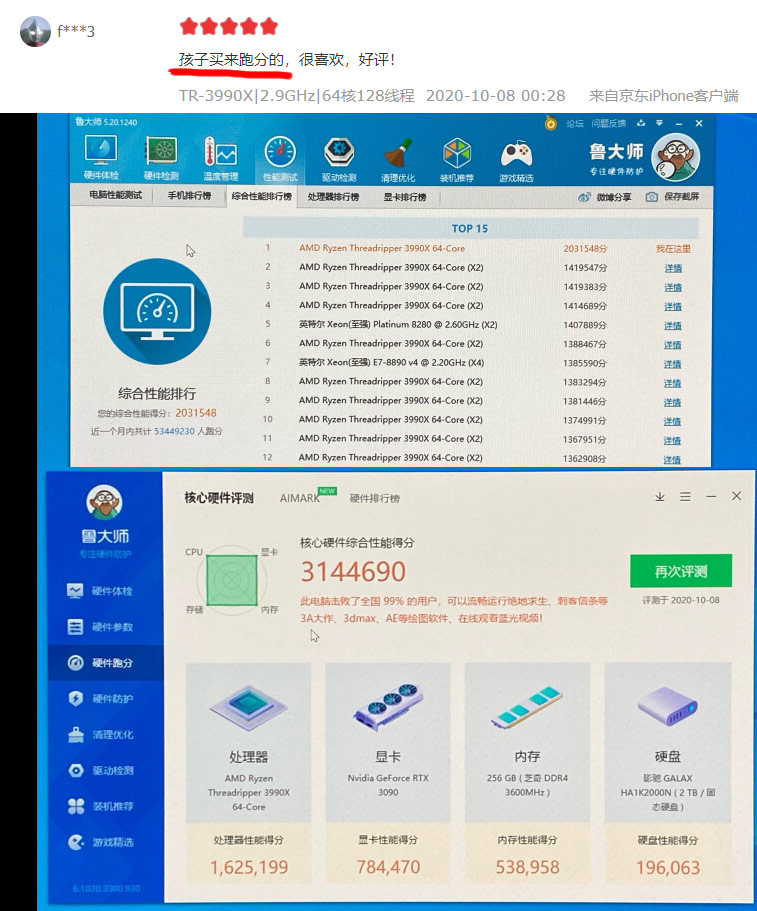Click the 微博分享 Weibo icon
This screenshot has width=757, height=911.
click(584, 198)
